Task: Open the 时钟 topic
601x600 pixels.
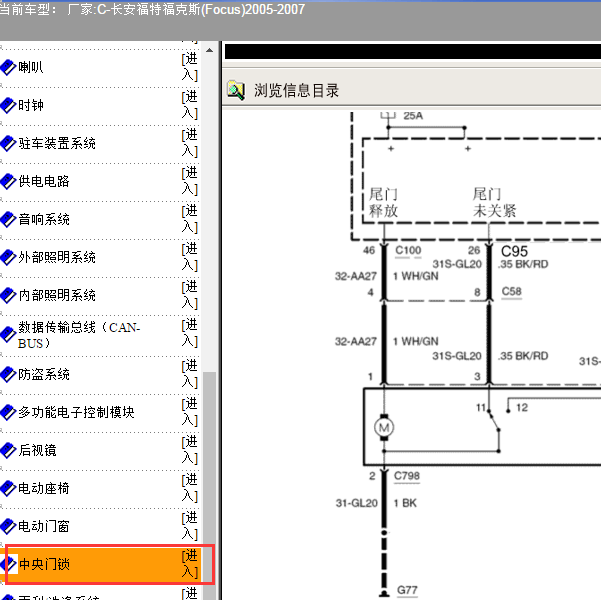Action: pos(31,105)
